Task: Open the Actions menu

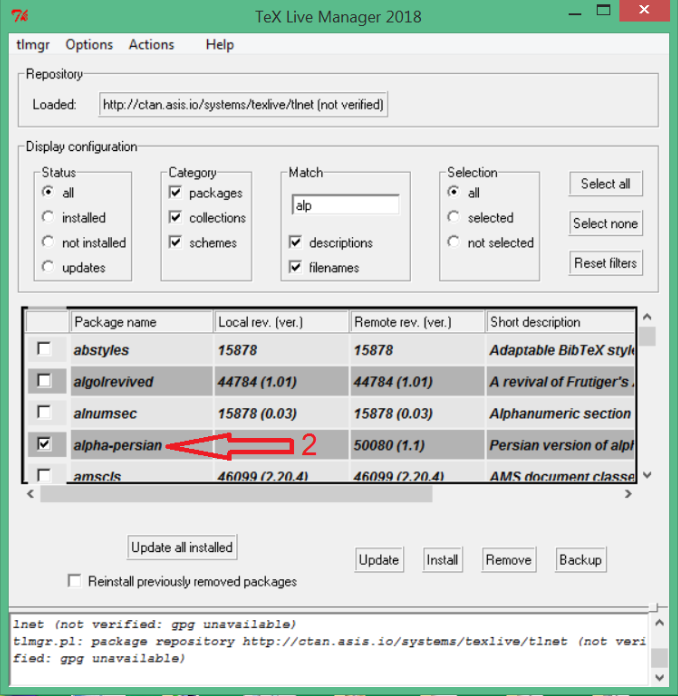Action: pos(151,44)
